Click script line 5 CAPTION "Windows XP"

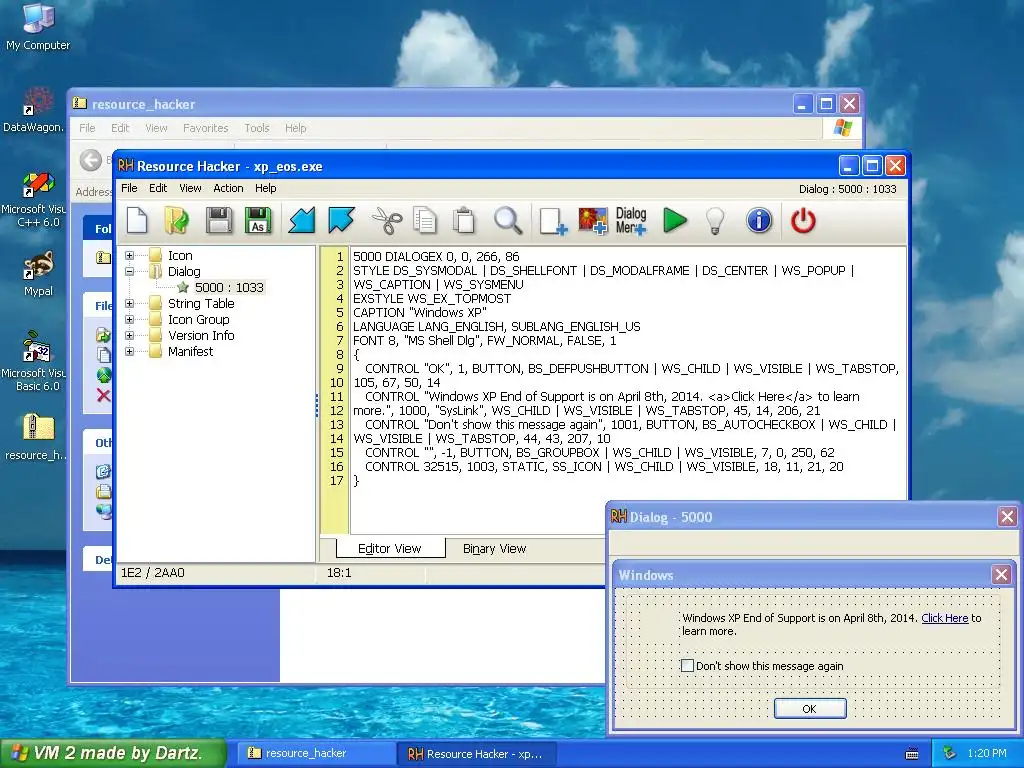(x=419, y=312)
